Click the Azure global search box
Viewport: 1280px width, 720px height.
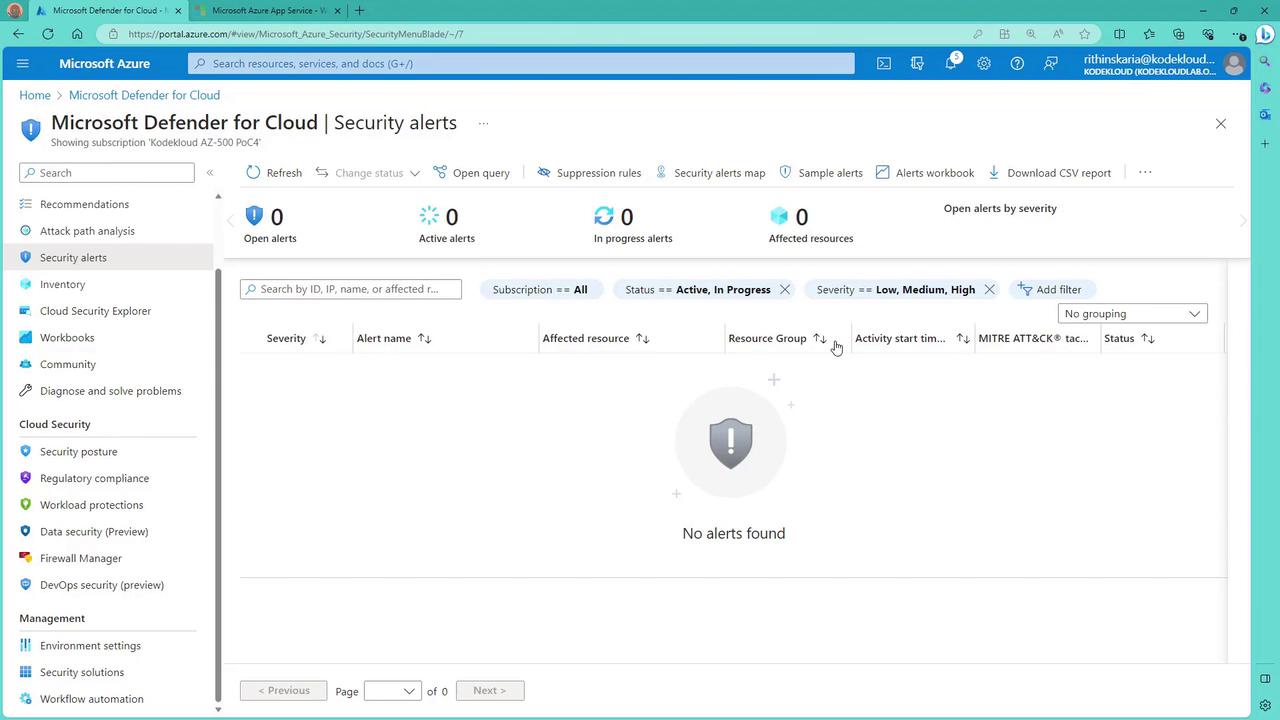pos(521,63)
